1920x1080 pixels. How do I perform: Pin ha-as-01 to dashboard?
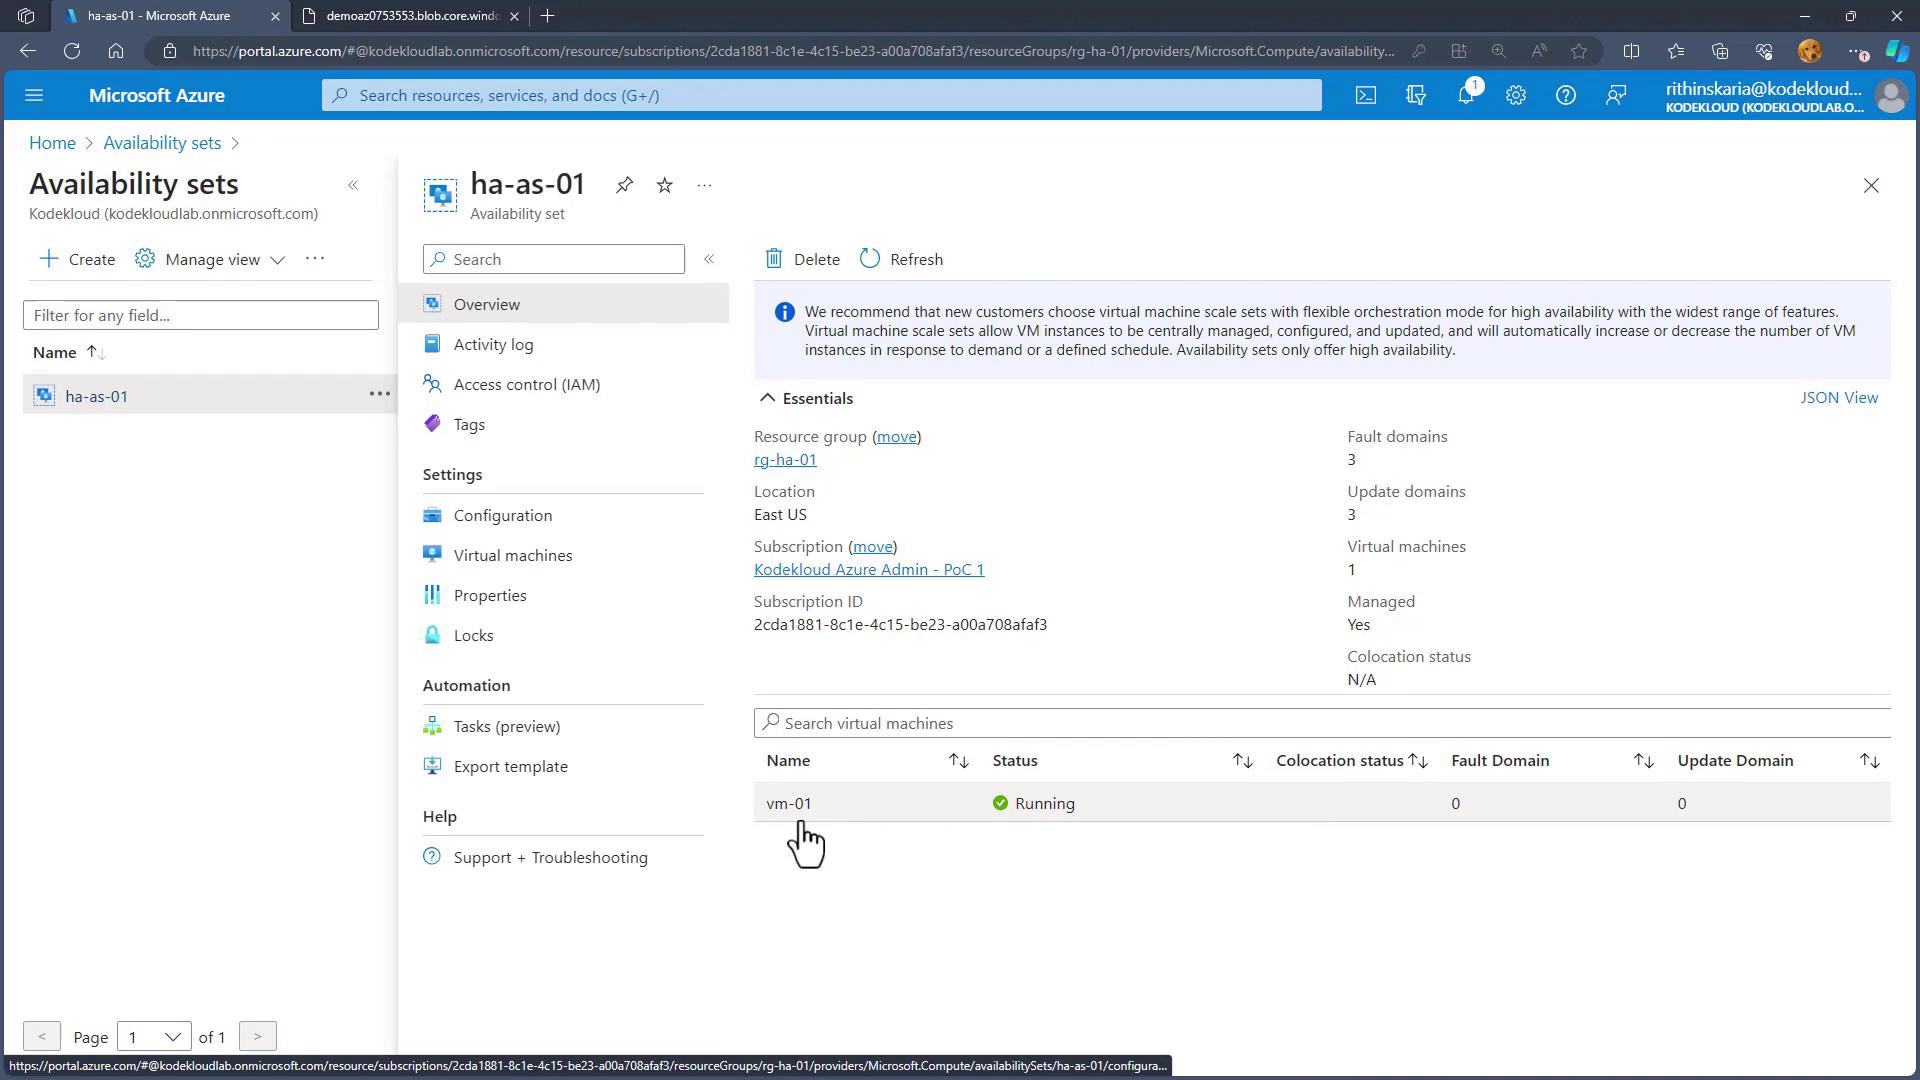click(x=624, y=185)
